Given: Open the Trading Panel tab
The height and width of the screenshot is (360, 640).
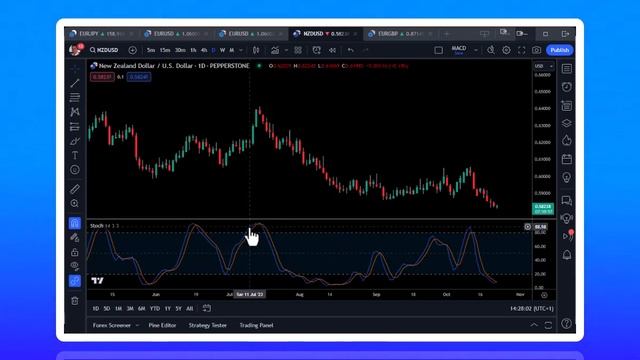Looking at the screenshot, I should click(256, 325).
